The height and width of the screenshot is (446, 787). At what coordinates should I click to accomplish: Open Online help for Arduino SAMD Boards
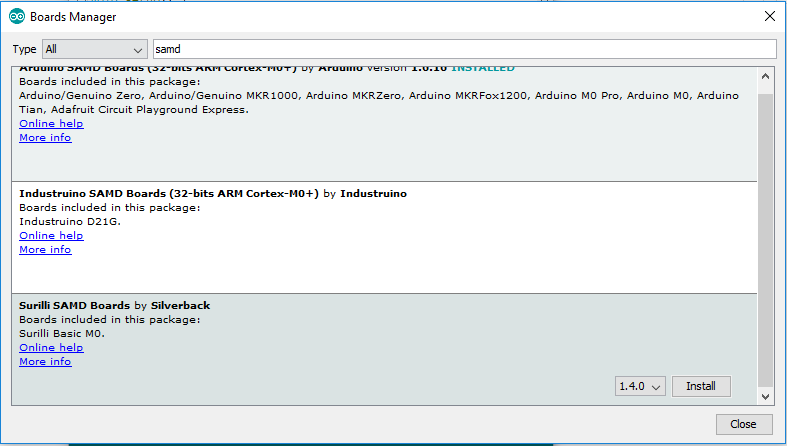51,123
